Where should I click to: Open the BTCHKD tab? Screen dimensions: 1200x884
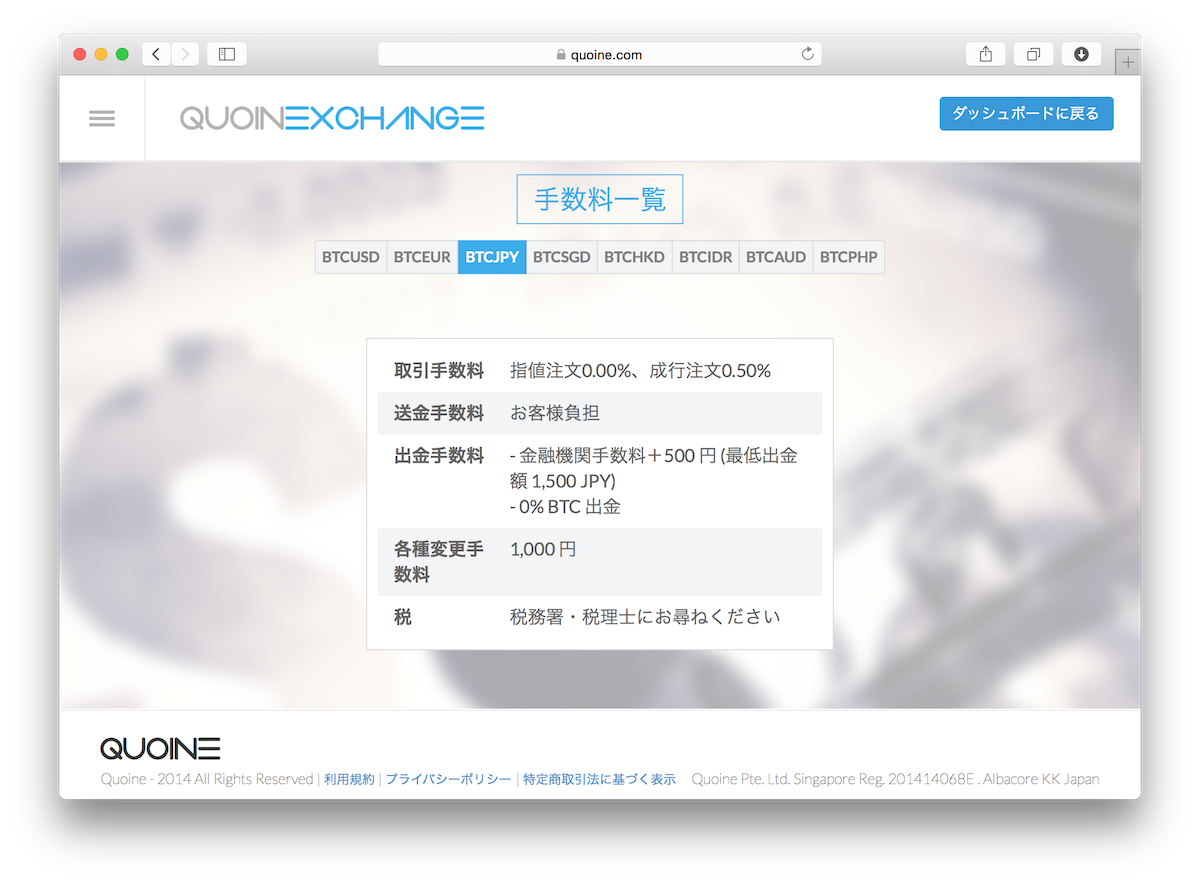(634, 257)
